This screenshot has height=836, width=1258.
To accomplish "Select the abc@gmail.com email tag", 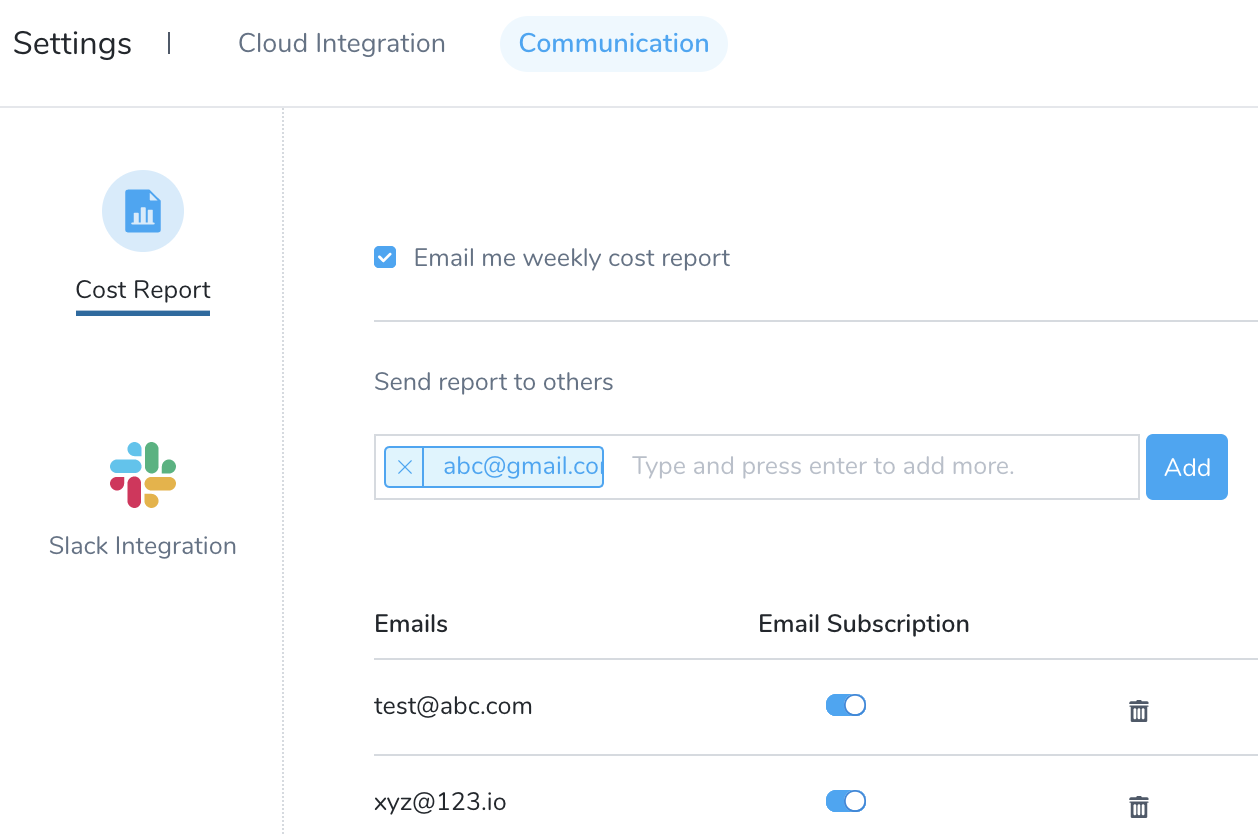I will pos(513,467).
